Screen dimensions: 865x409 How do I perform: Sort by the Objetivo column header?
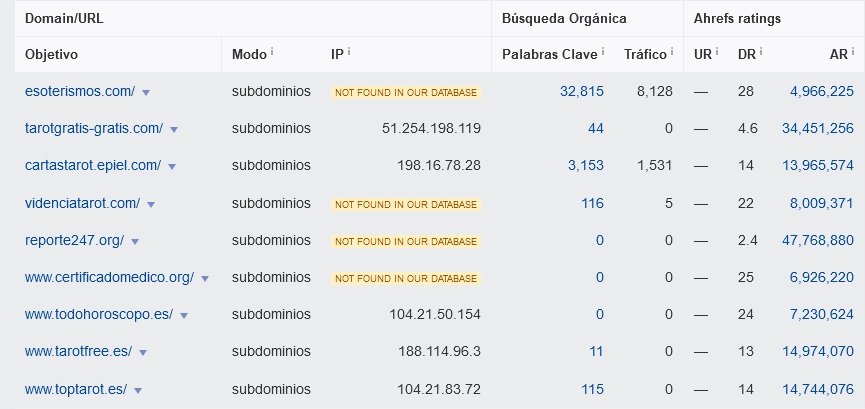tap(52, 54)
